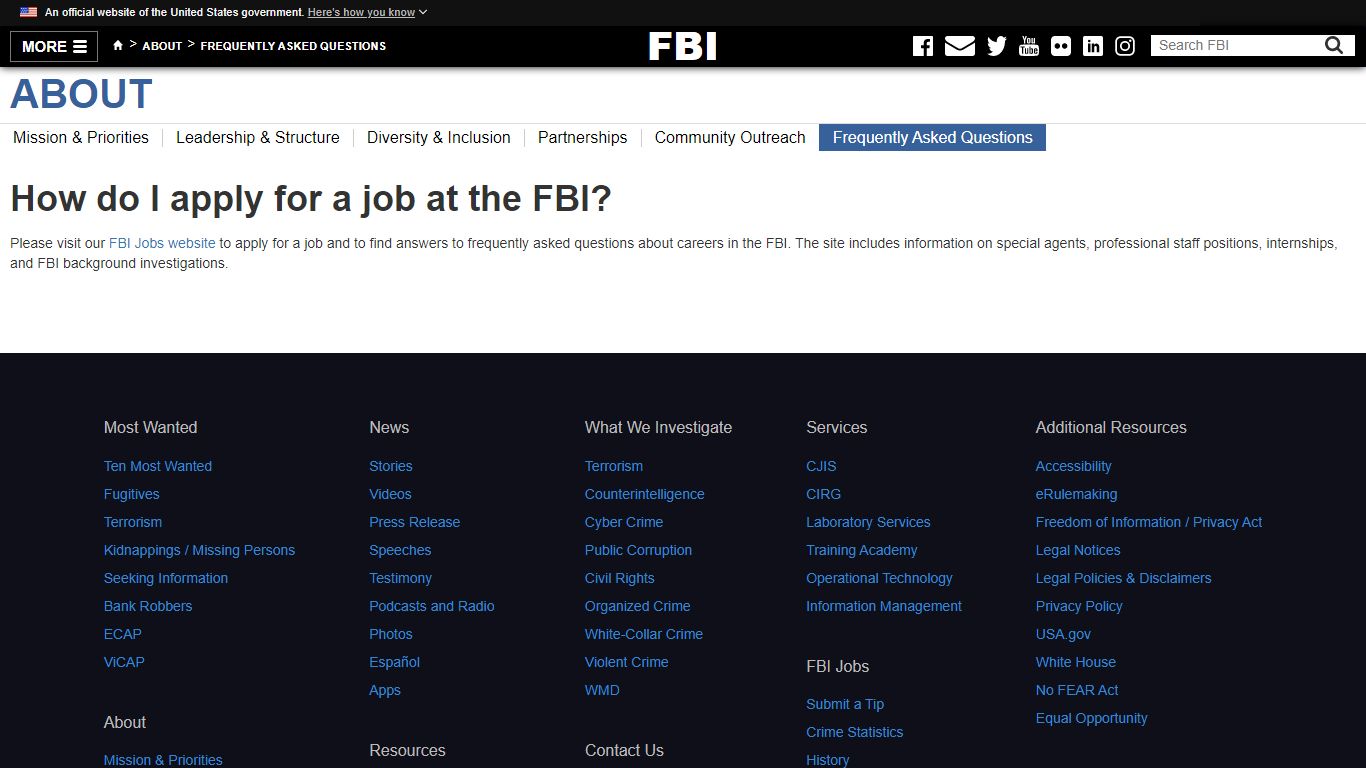Open Español link
The width and height of the screenshot is (1366, 768).
pos(394,662)
